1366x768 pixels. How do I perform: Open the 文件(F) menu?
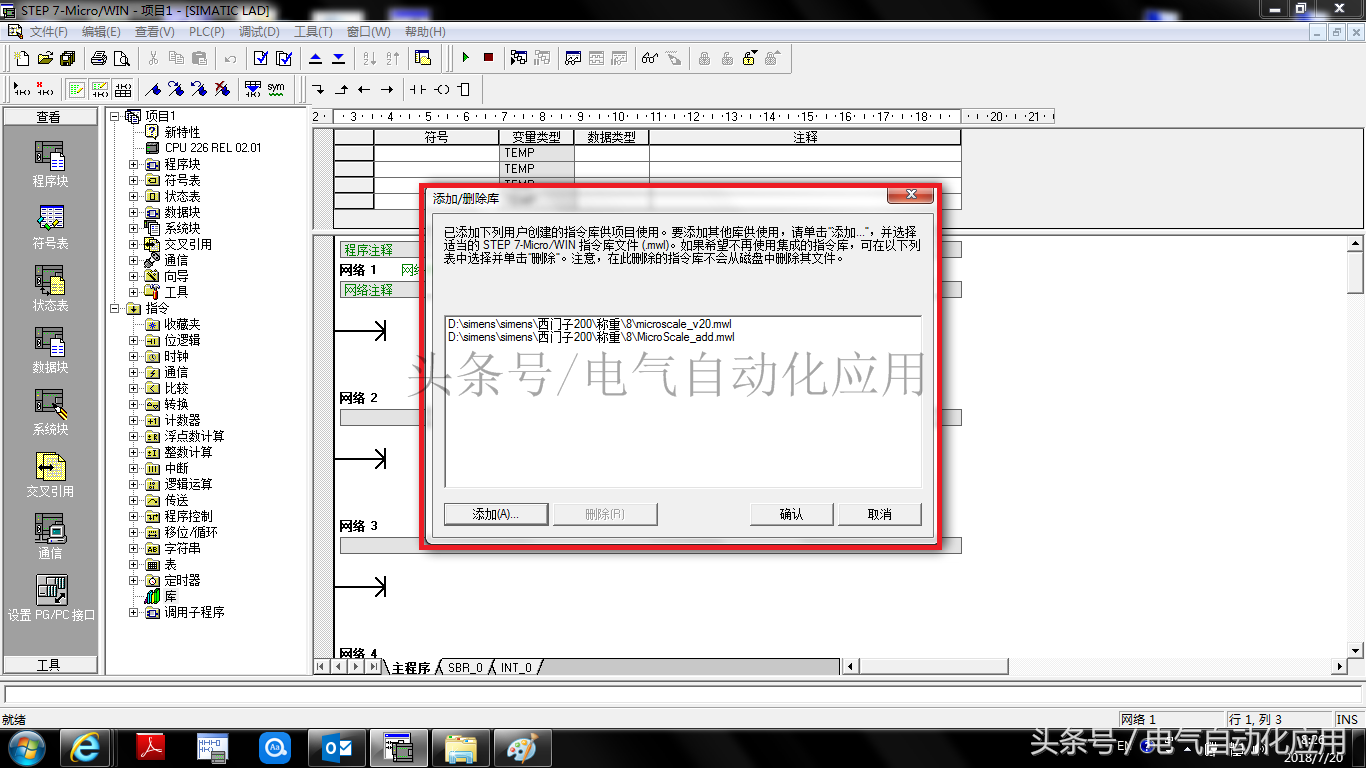click(x=49, y=32)
